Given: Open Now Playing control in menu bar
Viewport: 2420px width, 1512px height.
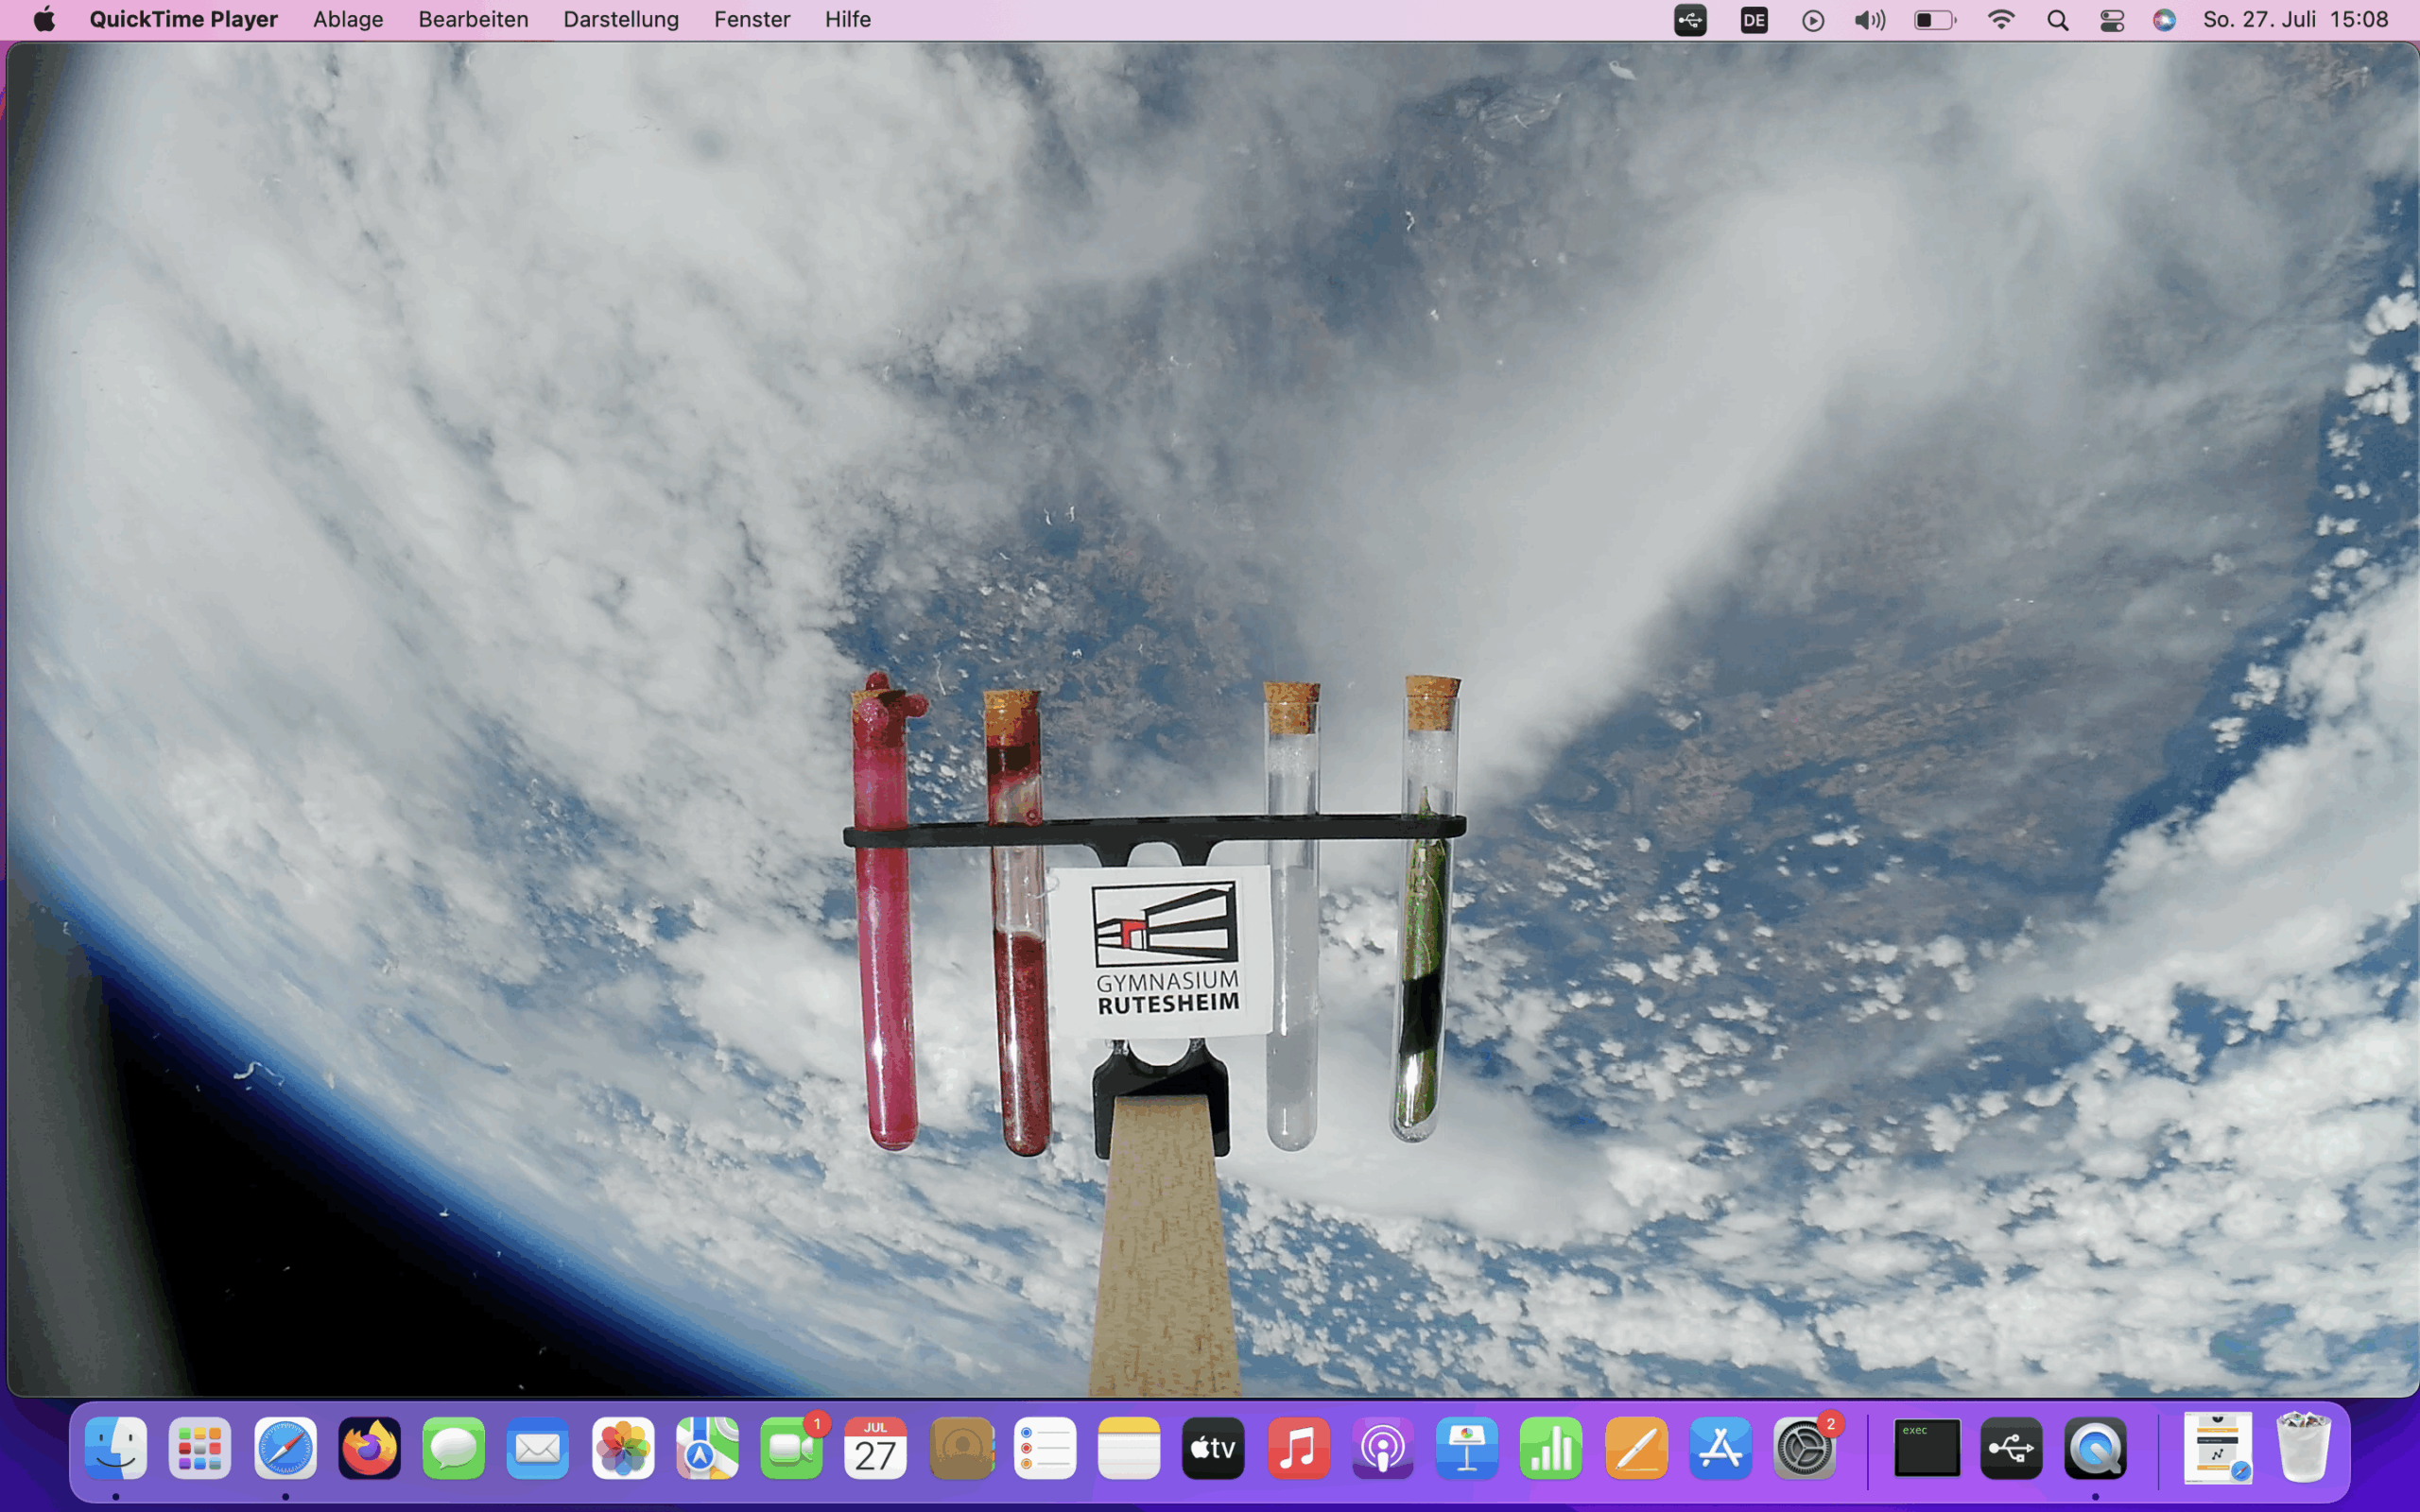Looking at the screenshot, I should [1812, 20].
